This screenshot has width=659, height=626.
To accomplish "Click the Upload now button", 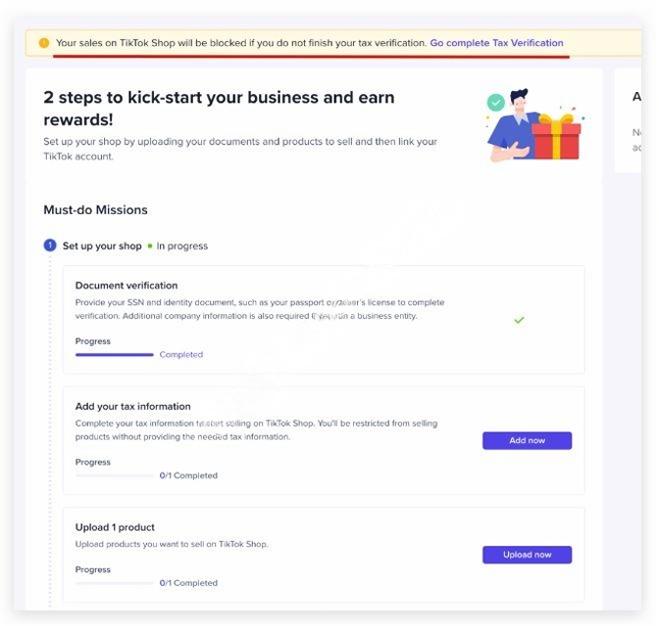I will click(527, 555).
